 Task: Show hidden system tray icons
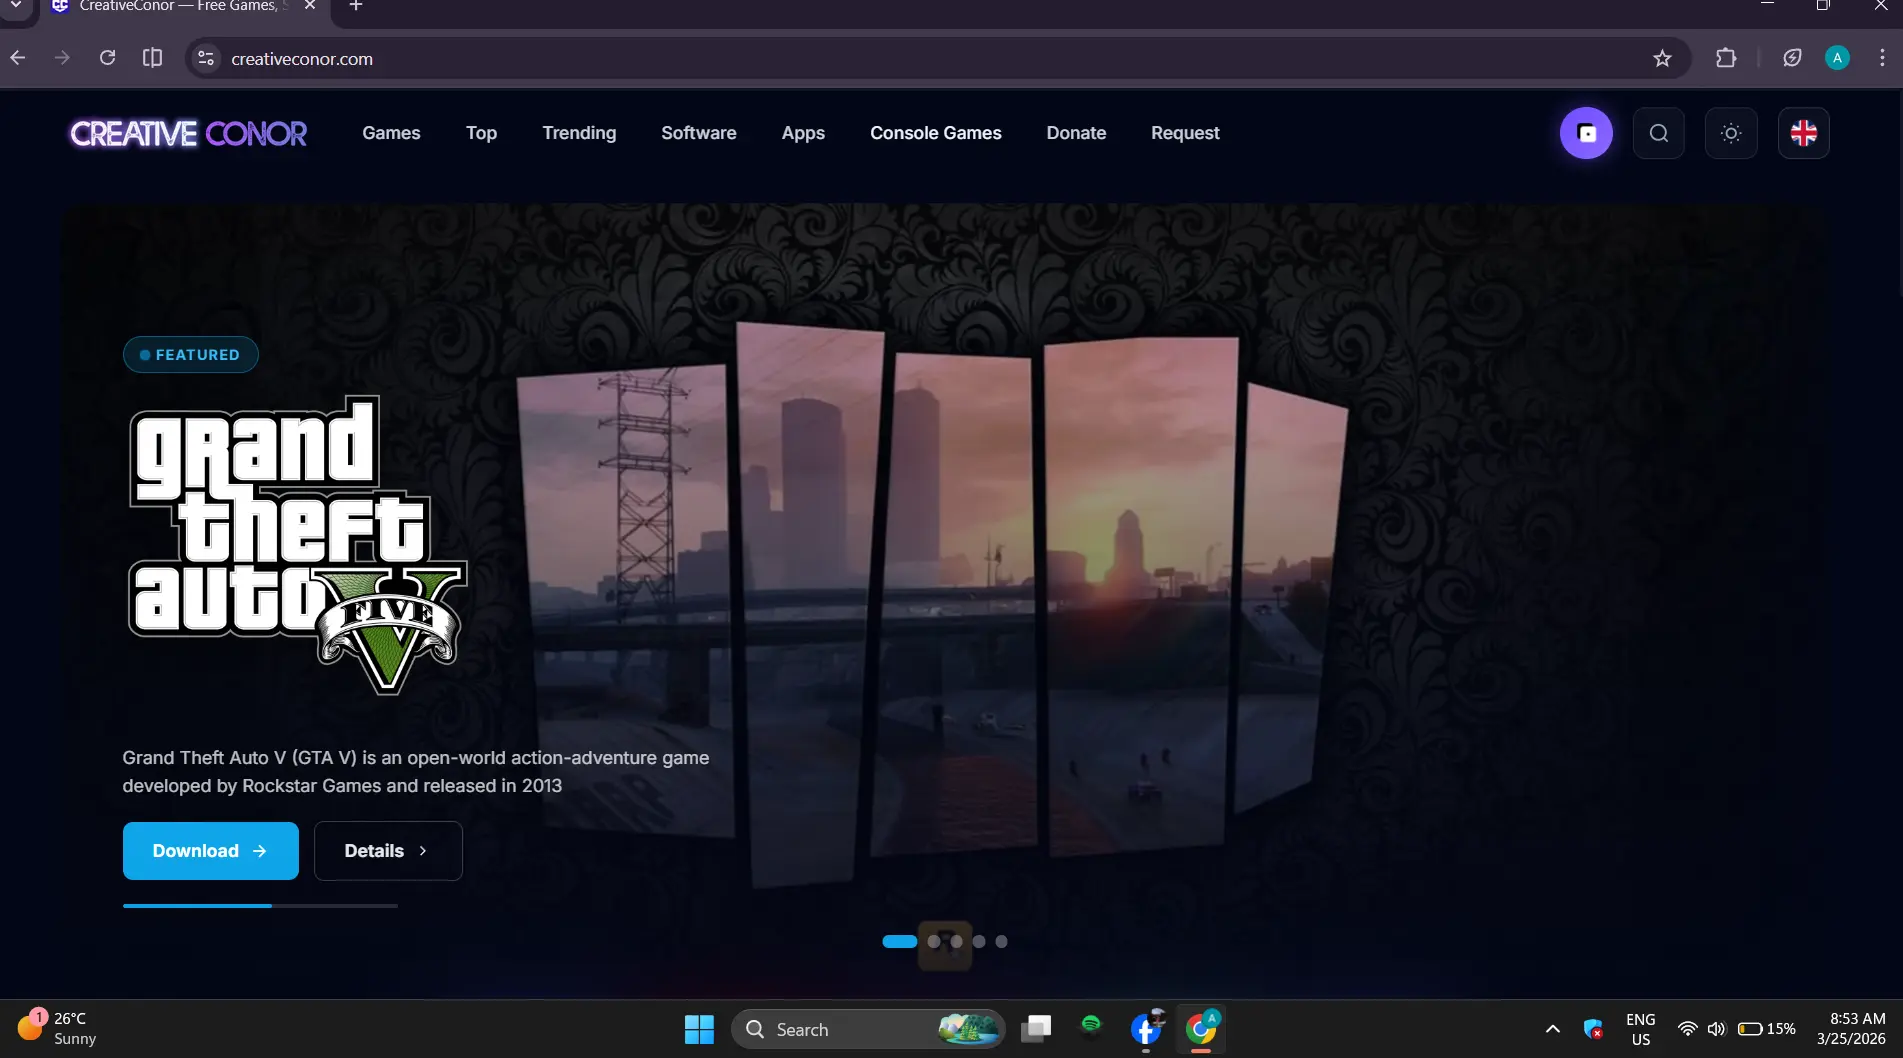(x=1552, y=1029)
